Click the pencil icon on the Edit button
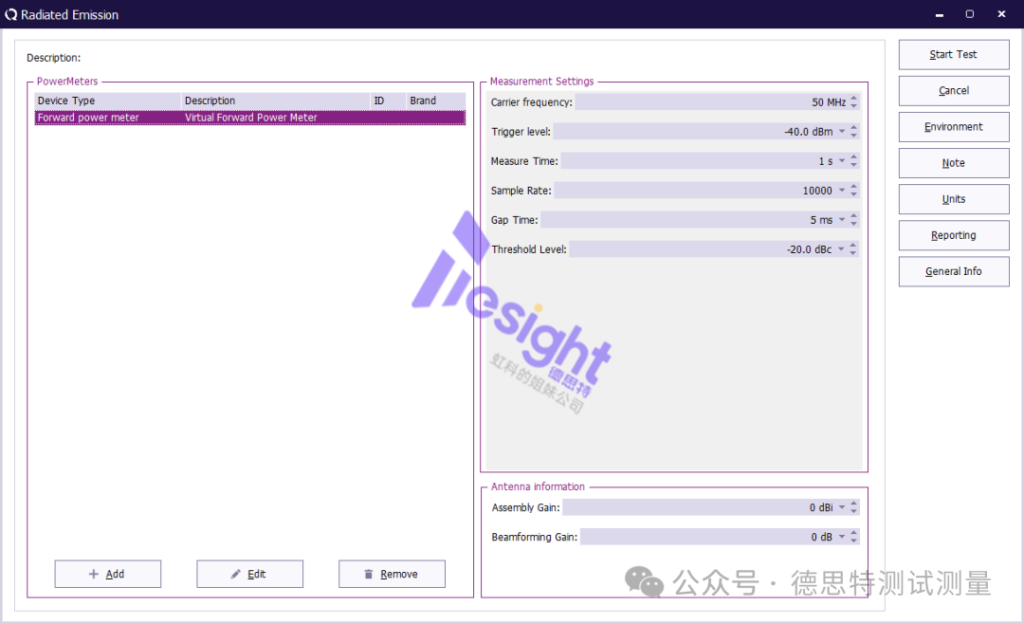Screen dimensions: 1024x624 click(236, 574)
